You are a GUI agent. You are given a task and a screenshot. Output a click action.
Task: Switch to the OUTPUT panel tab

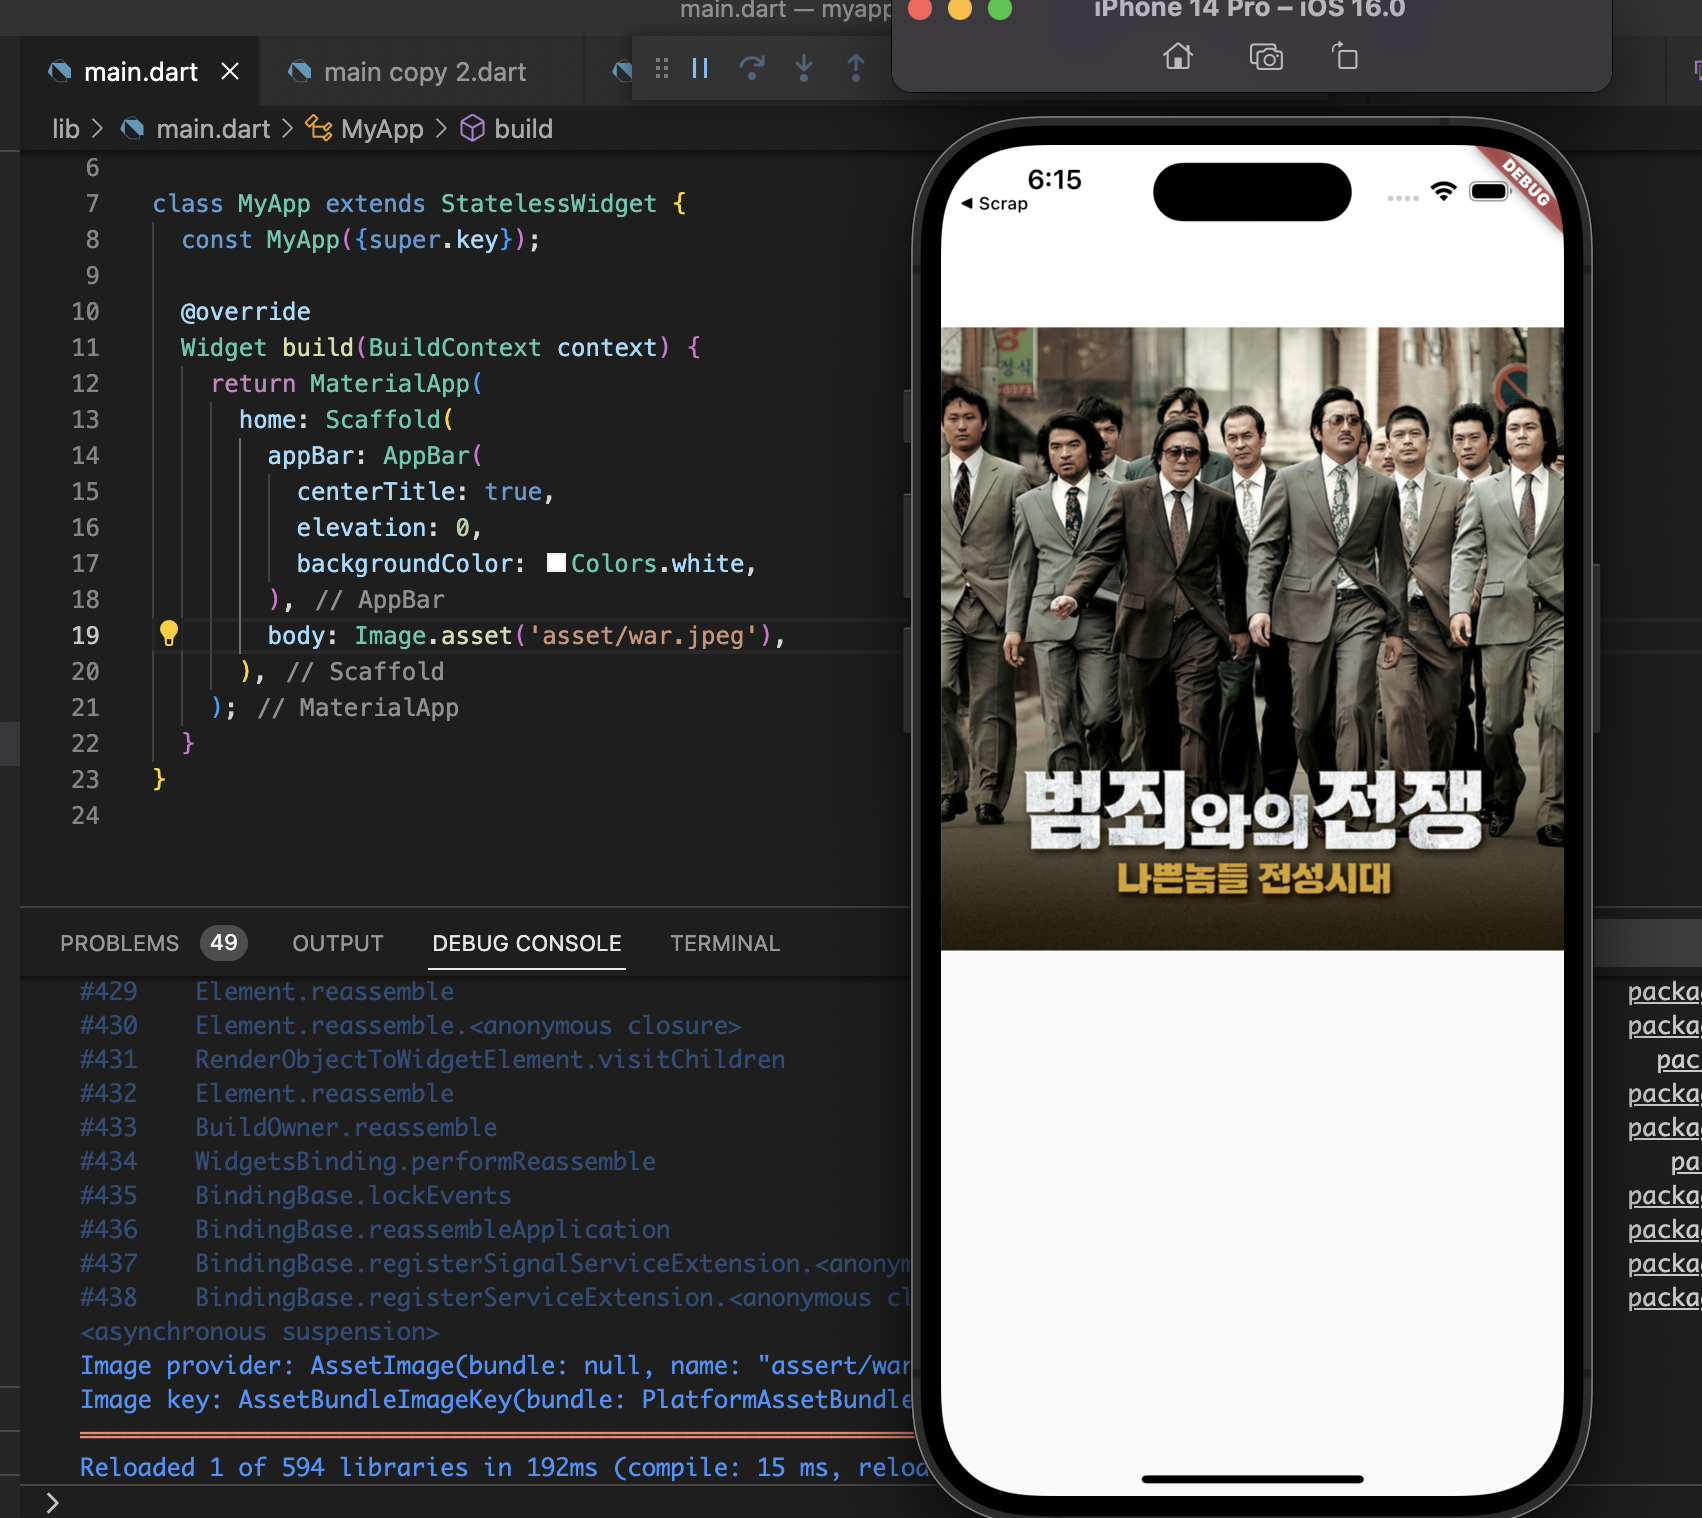(338, 943)
